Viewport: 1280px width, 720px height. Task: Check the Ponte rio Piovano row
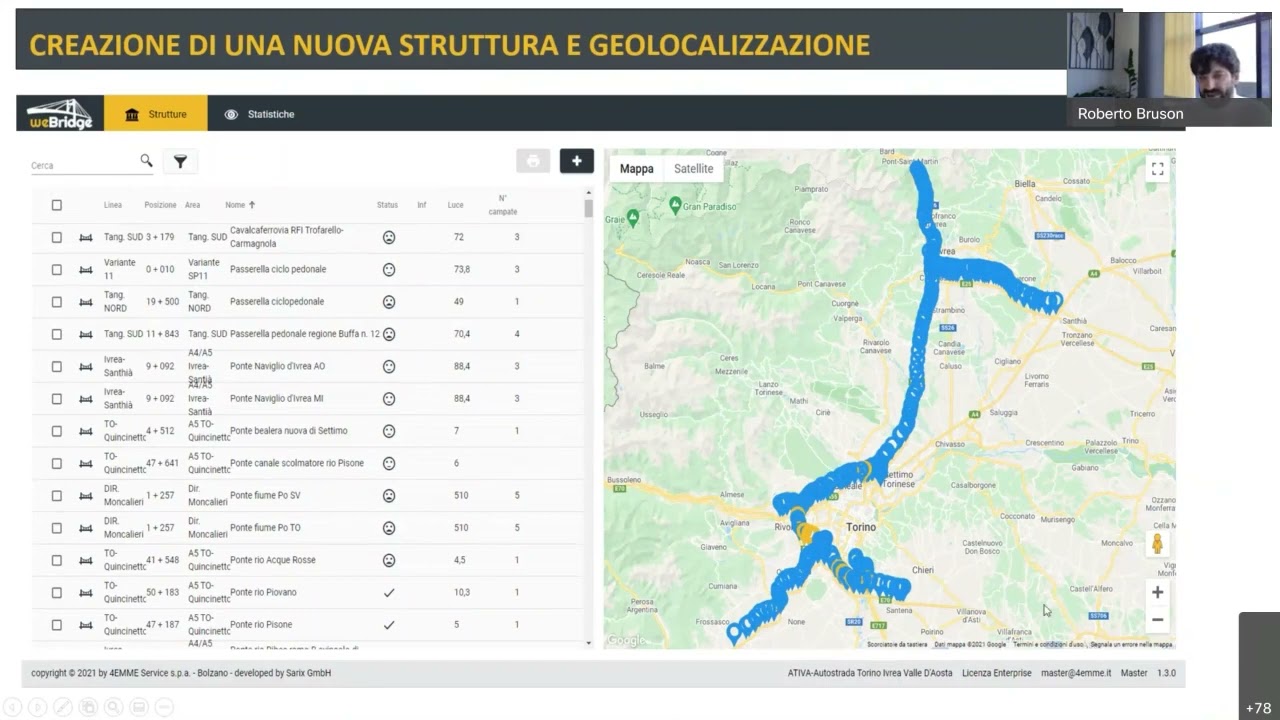click(57, 593)
